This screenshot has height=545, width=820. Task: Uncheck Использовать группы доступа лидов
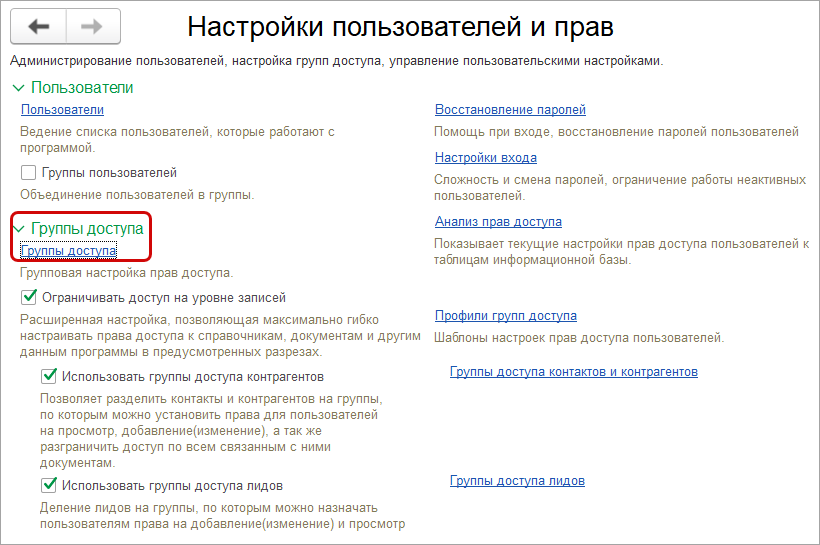click(x=49, y=485)
